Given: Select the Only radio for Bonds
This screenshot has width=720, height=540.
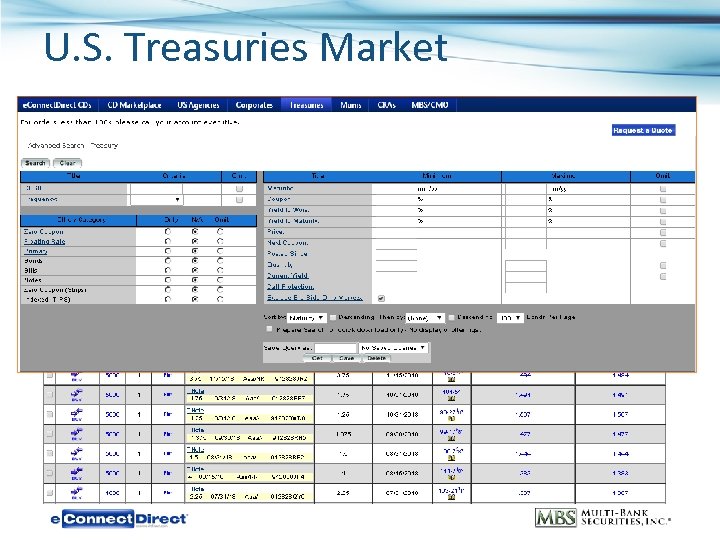Looking at the screenshot, I should pyautogui.click(x=168, y=261).
